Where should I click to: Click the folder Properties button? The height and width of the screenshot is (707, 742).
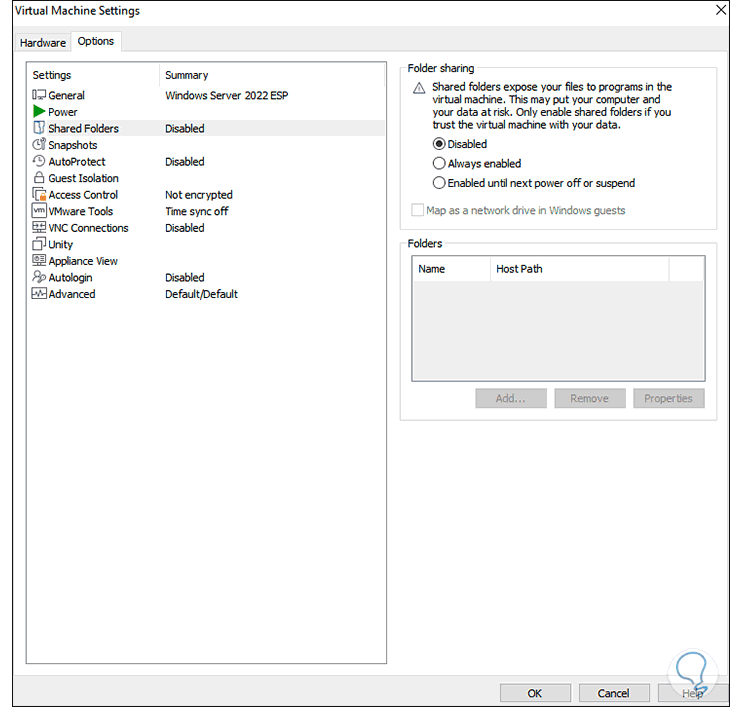[x=668, y=398]
